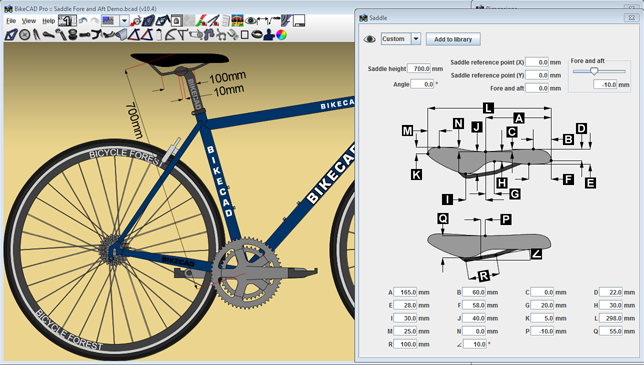Open the wheel component icon
Viewport: 644px width, 365px height.
click(25, 35)
